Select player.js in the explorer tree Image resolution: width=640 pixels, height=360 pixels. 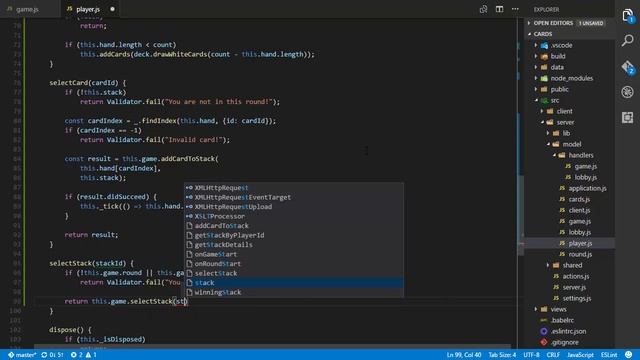(x=580, y=243)
